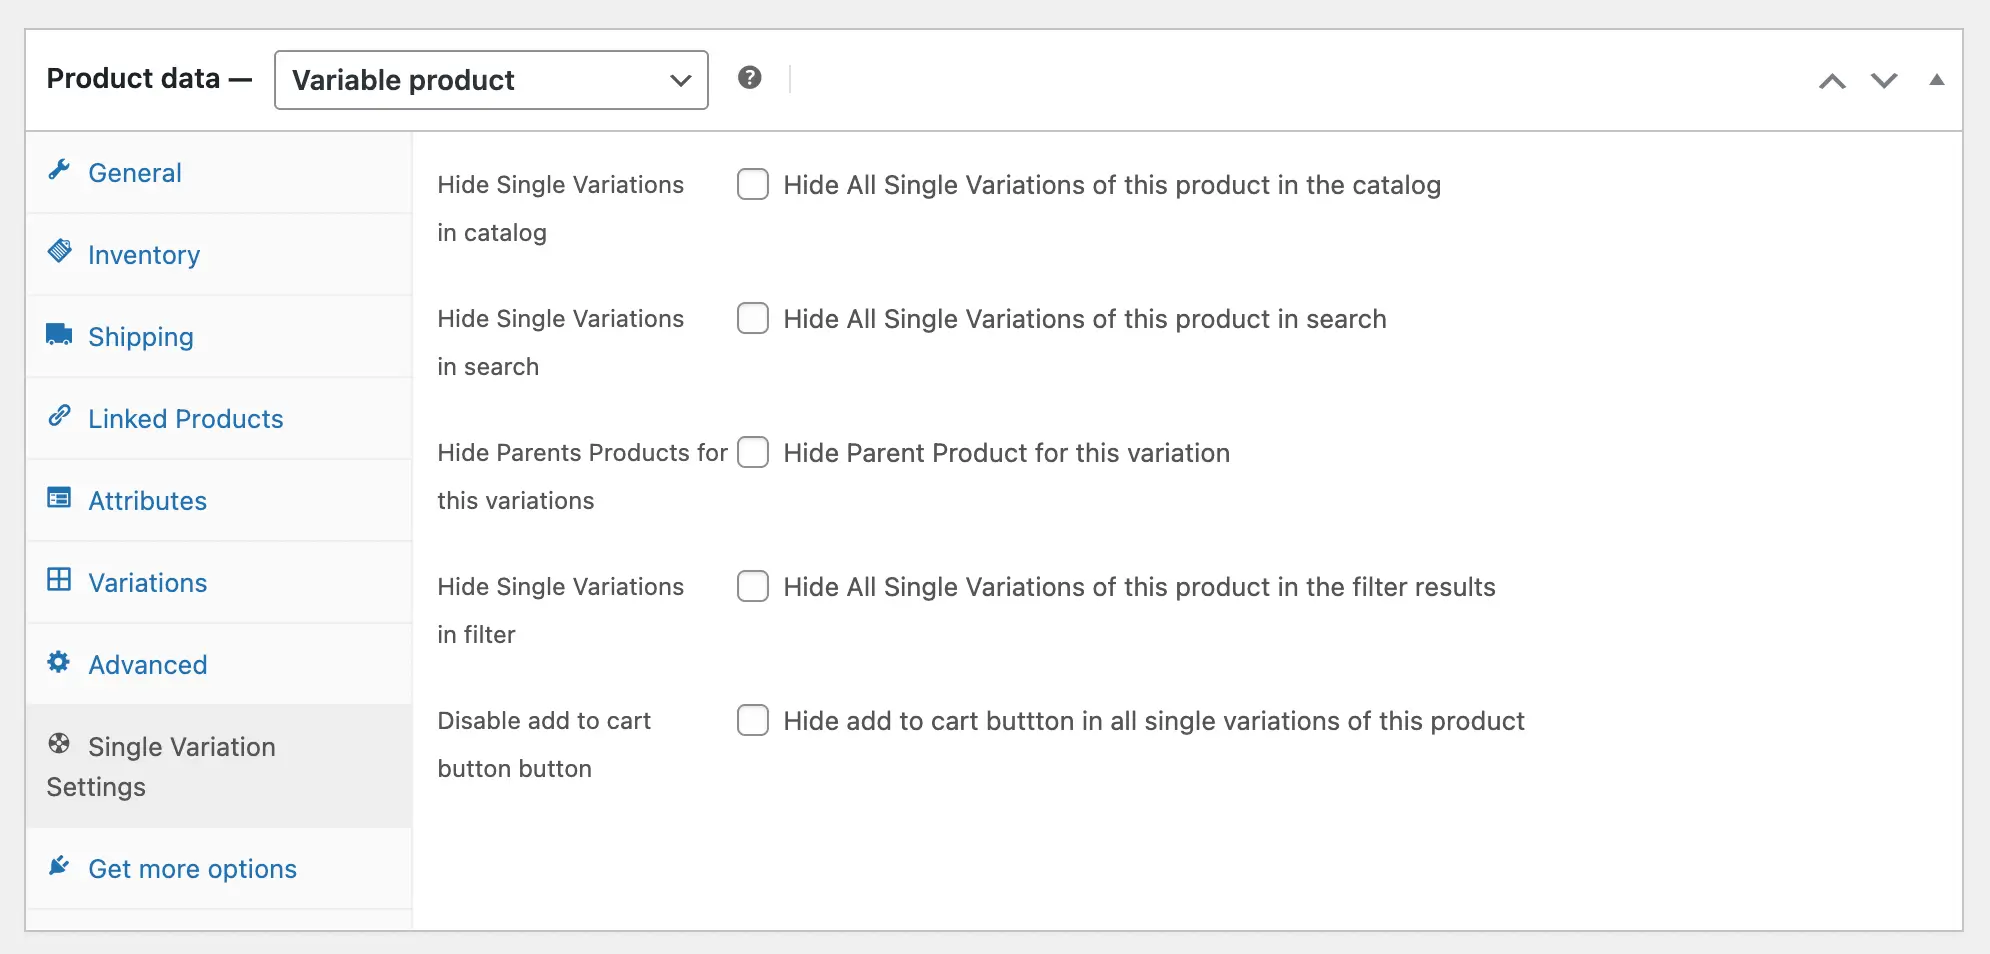Click the plug icon next to Get more options
Image resolution: width=1990 pixels, height=954 pixels.
pyautogui.click(x=58, y=866)
